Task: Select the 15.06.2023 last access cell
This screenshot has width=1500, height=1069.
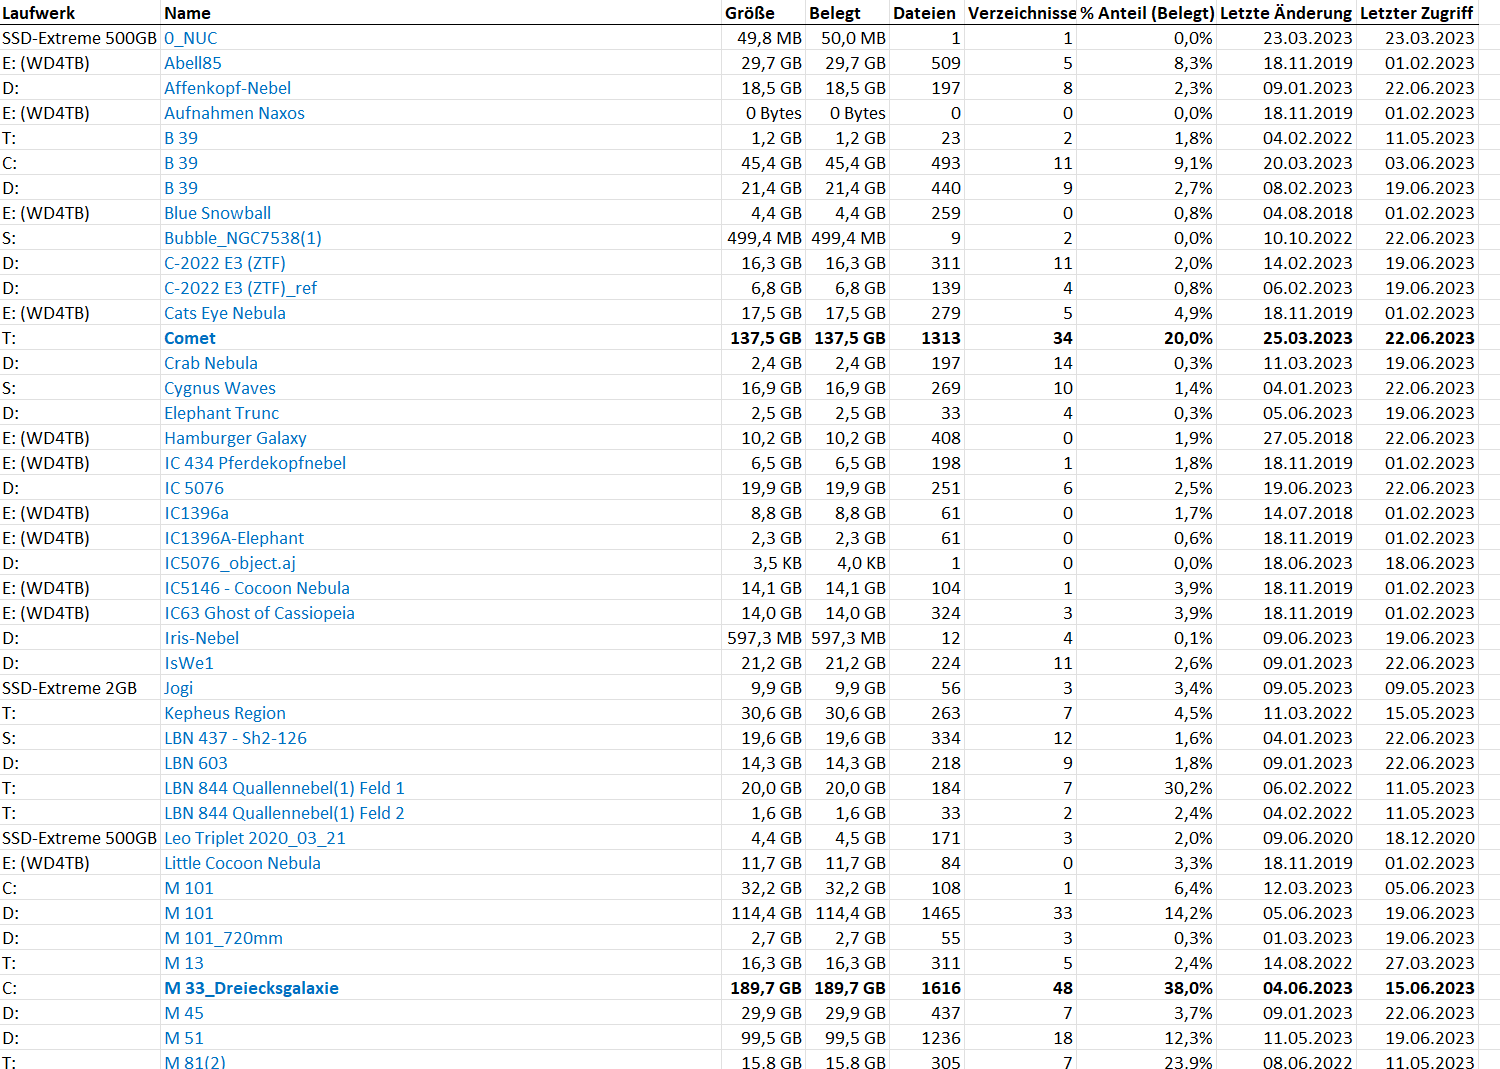Action: pyautogui.click(x=1430, y=988)
